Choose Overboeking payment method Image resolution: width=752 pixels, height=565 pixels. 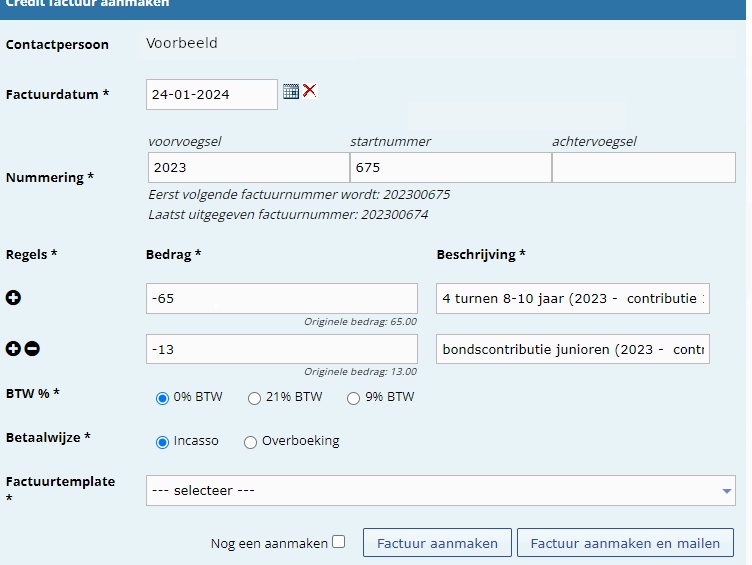coord(250,441)
